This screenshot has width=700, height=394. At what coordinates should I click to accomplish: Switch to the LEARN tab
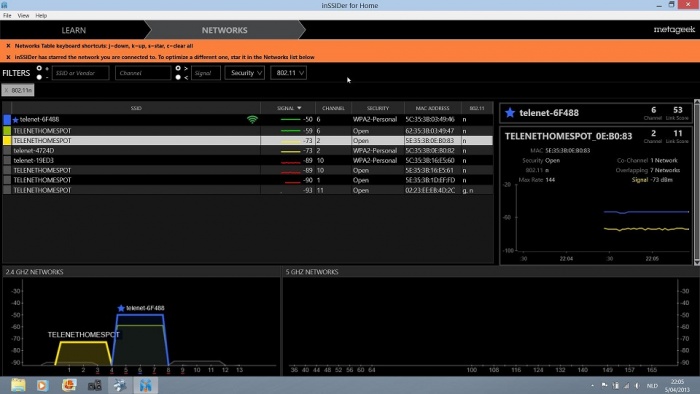(x=74, y=30)
